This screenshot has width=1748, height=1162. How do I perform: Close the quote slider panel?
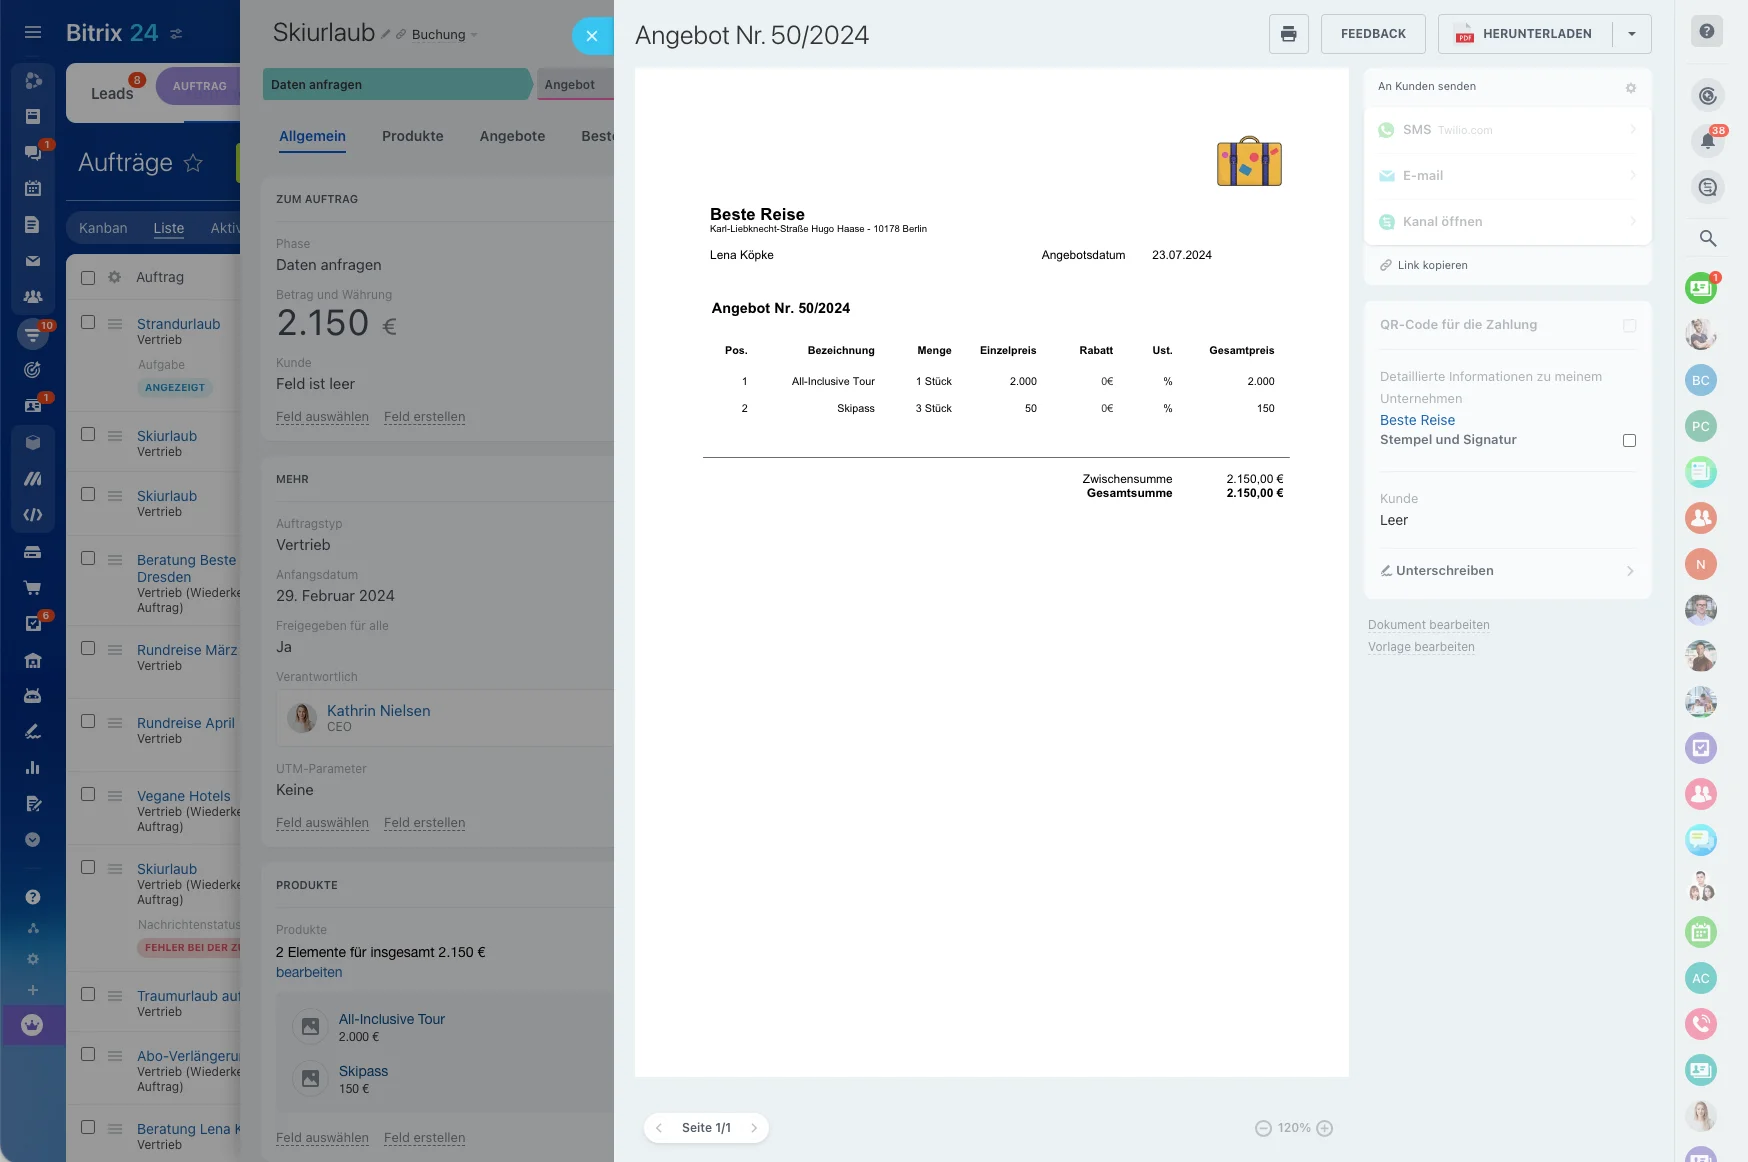592,36
